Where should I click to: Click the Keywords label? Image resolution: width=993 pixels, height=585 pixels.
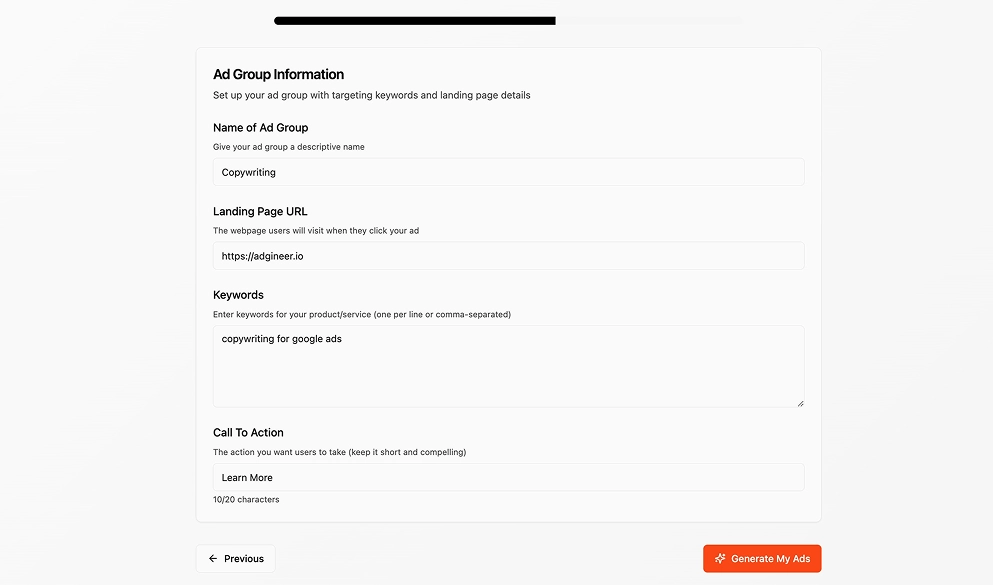[238, 295]
